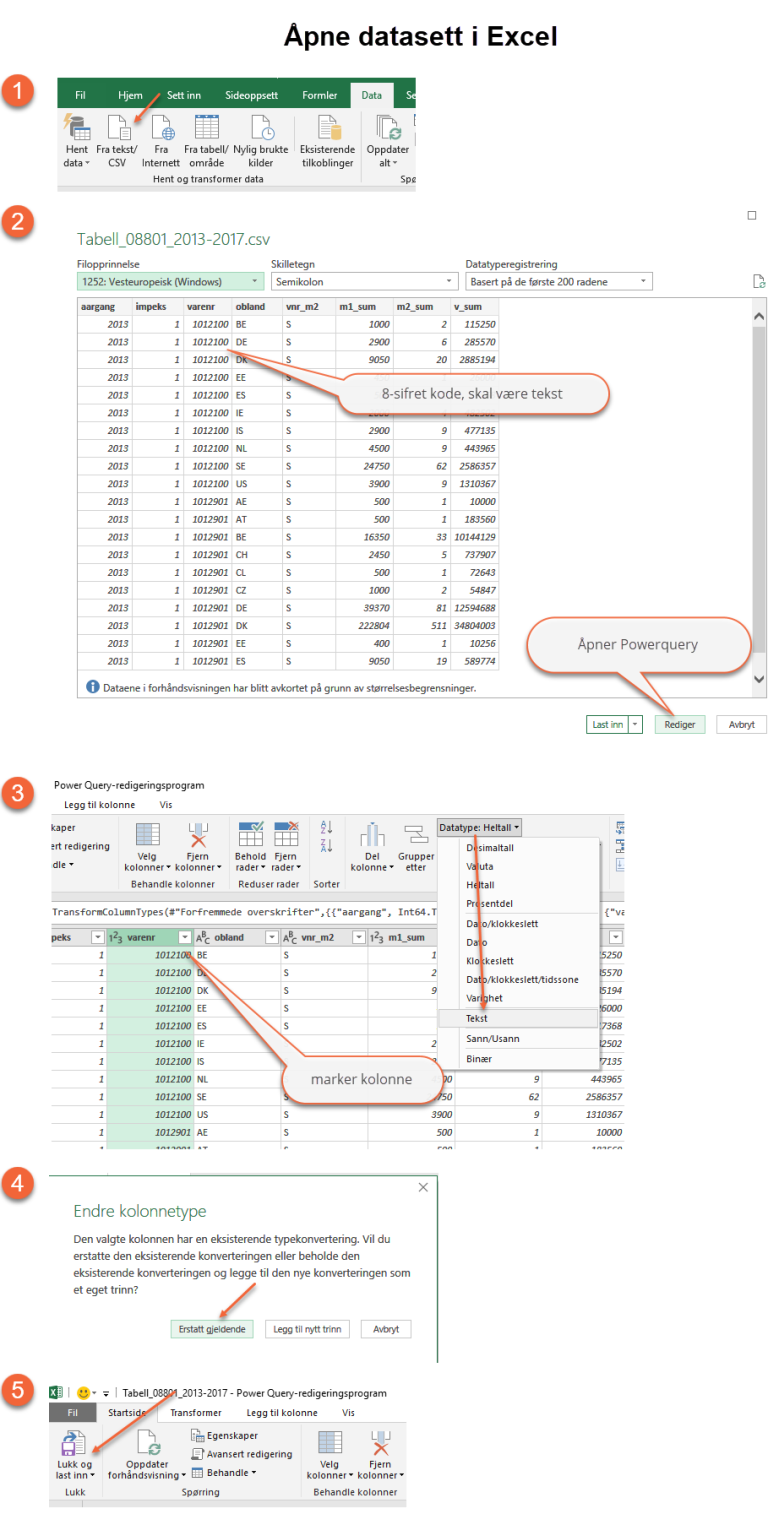768x1514 pixels.
Task: Sort ascending with the A-Z icon
Action: pyautogui.click(x=326, y=828)
